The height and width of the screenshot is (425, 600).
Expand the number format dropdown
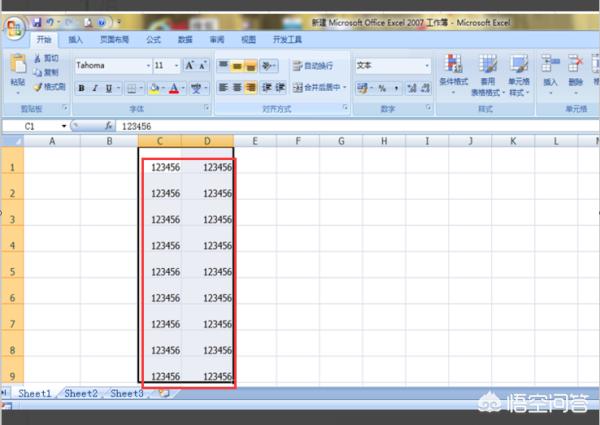(427, 65)
